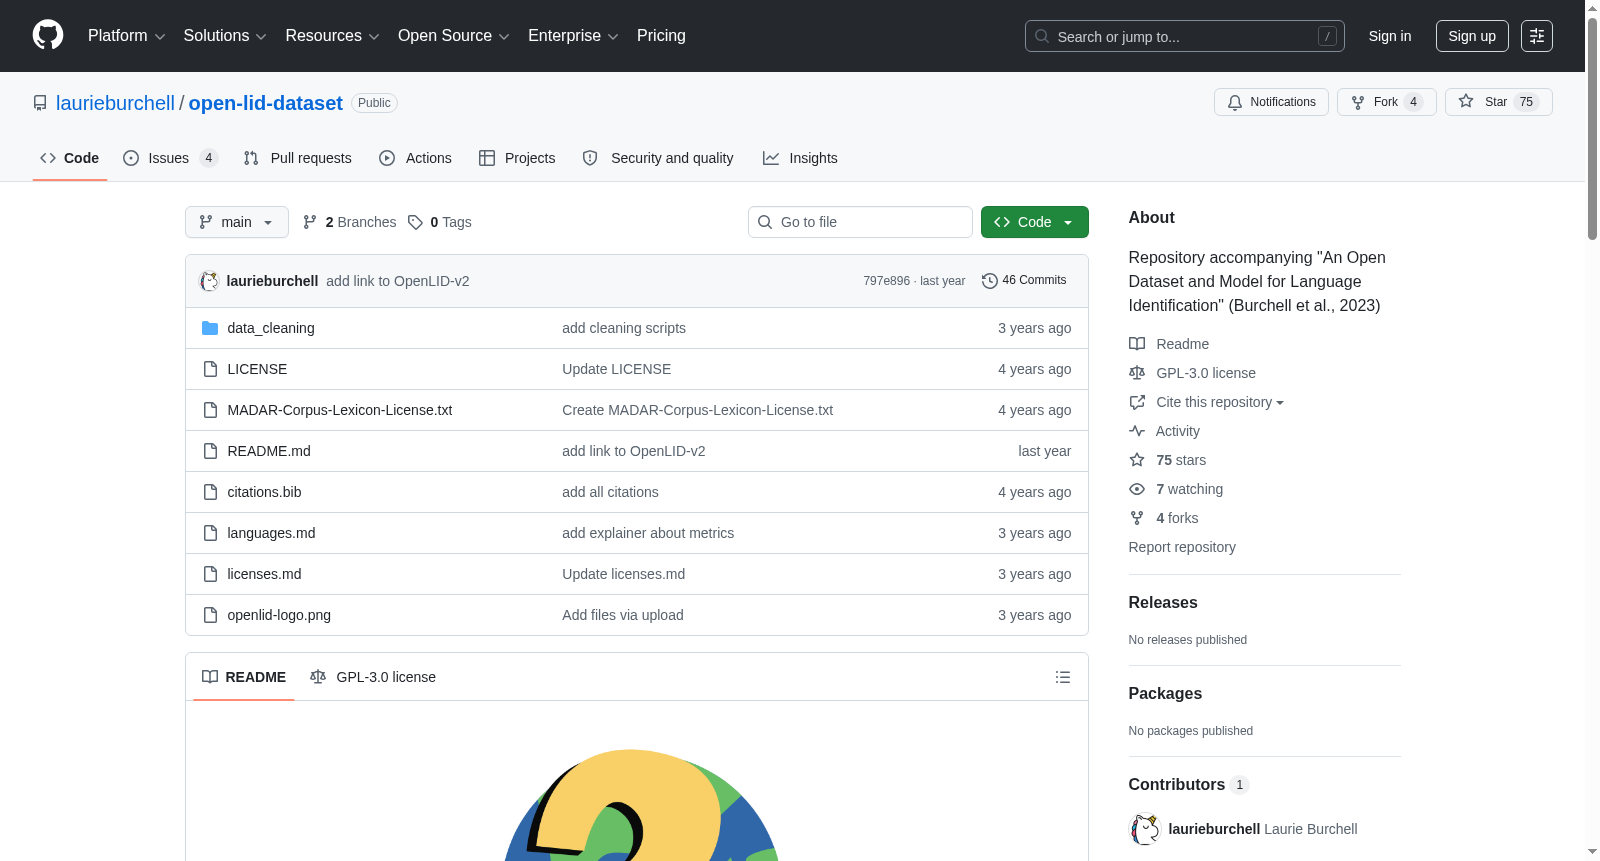
Task: Open the command palette icon beside Sign up
Action: (x=1537, y=36)
